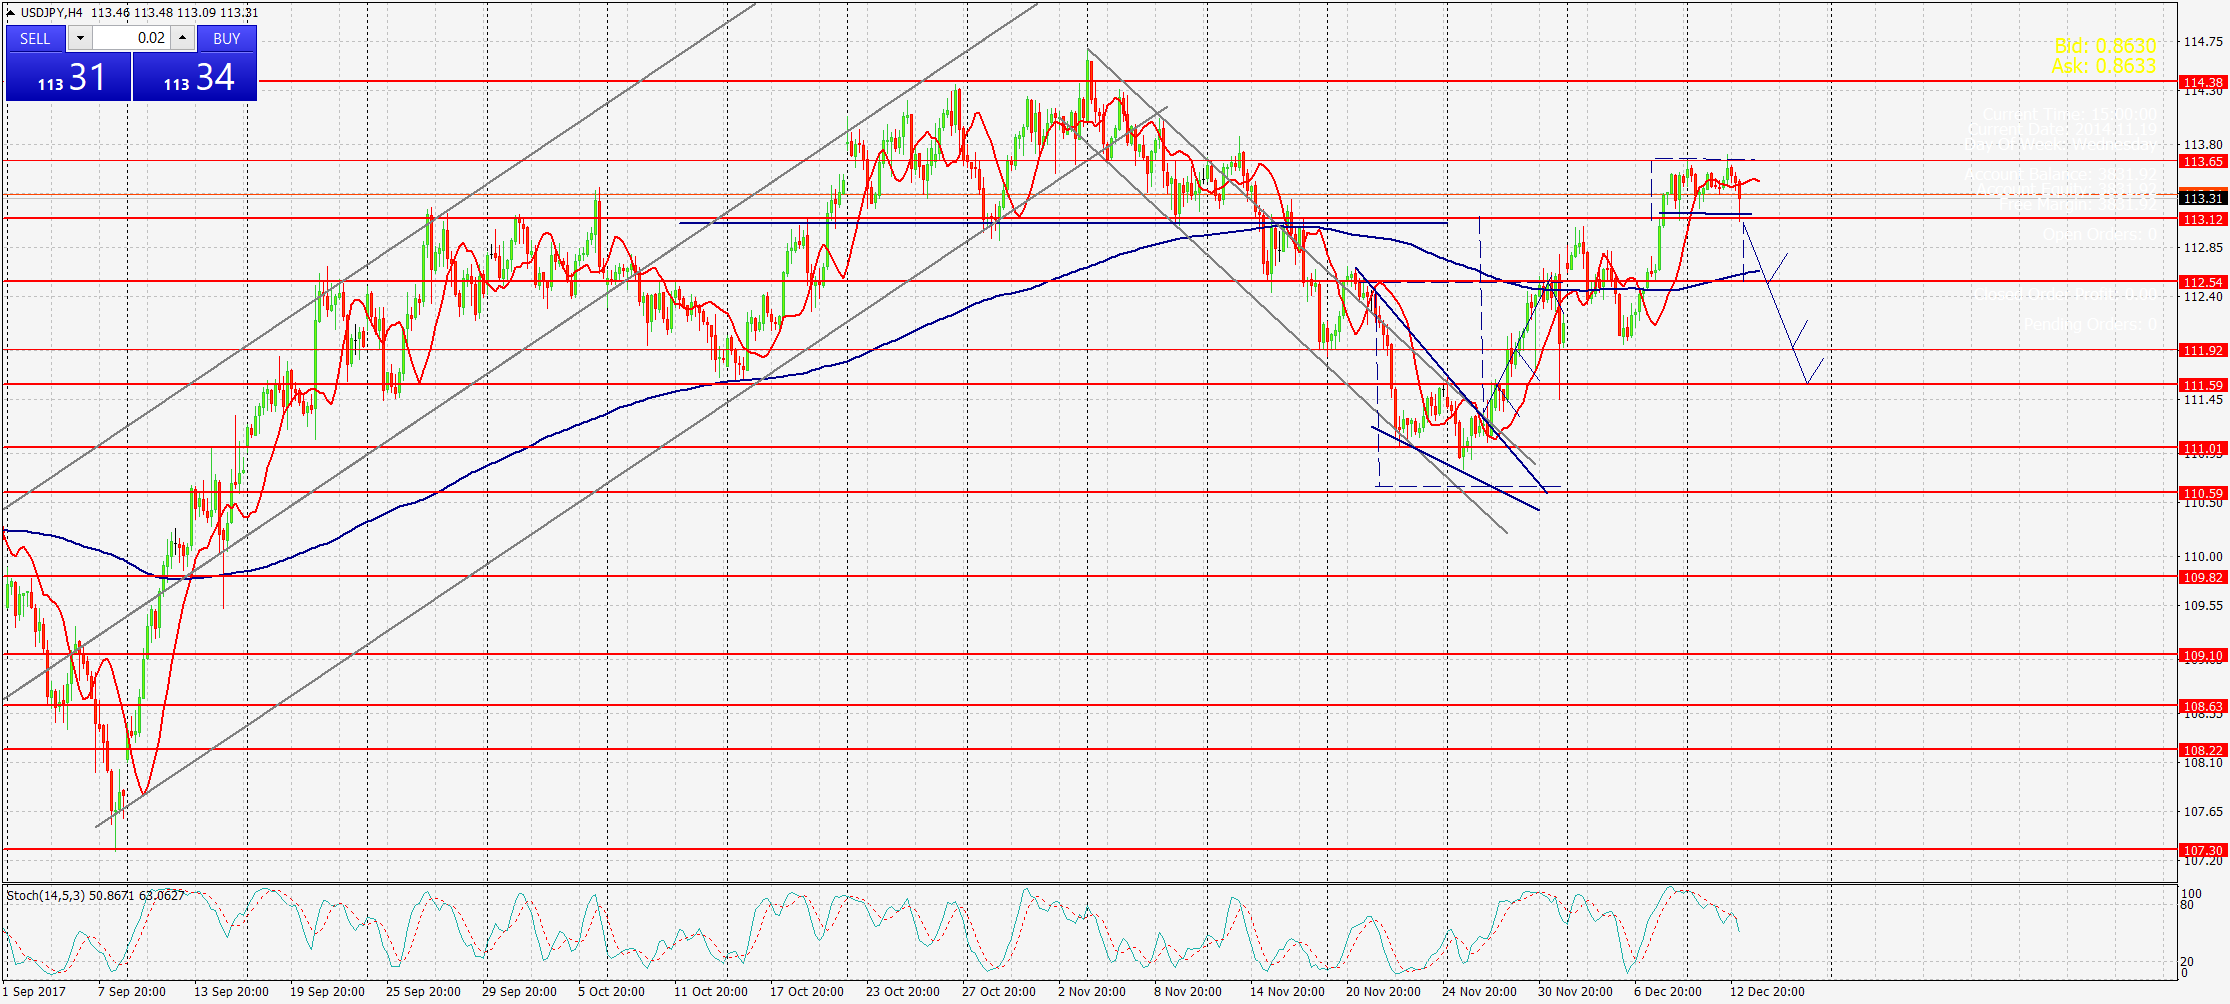Click the Bid: 0.8630 text
2230x1004 pixels.
pos(2105,46)
